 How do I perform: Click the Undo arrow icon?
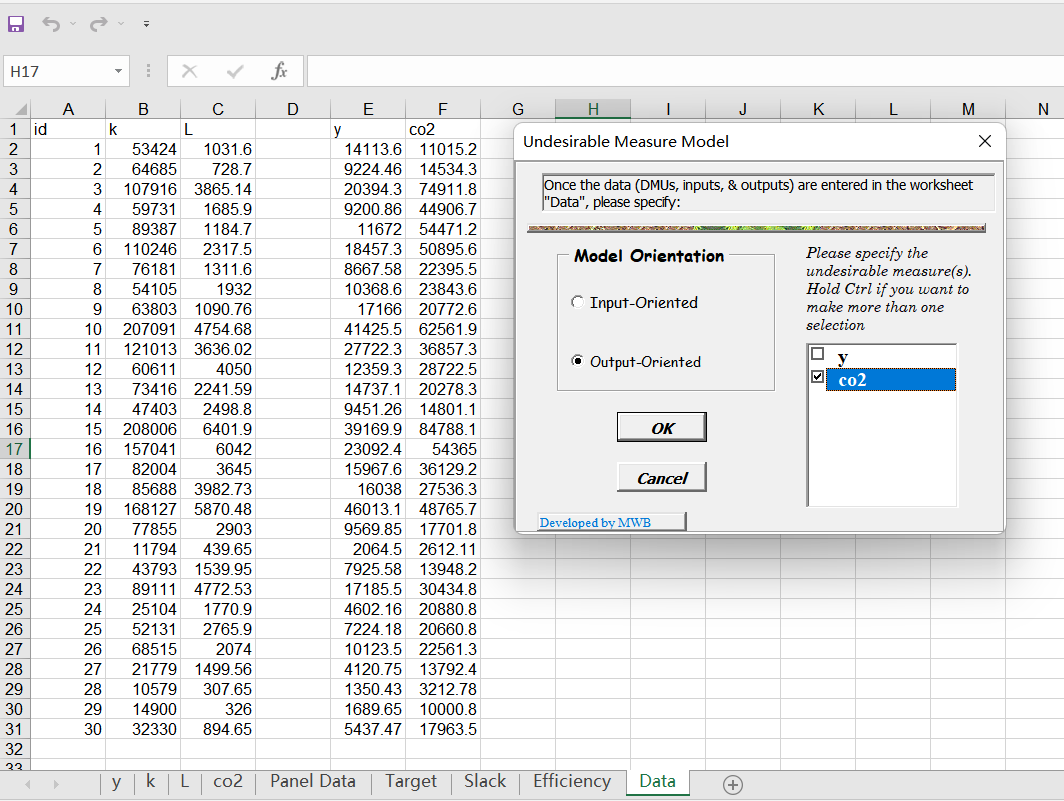pyautogui.click(x=49, y=23)
